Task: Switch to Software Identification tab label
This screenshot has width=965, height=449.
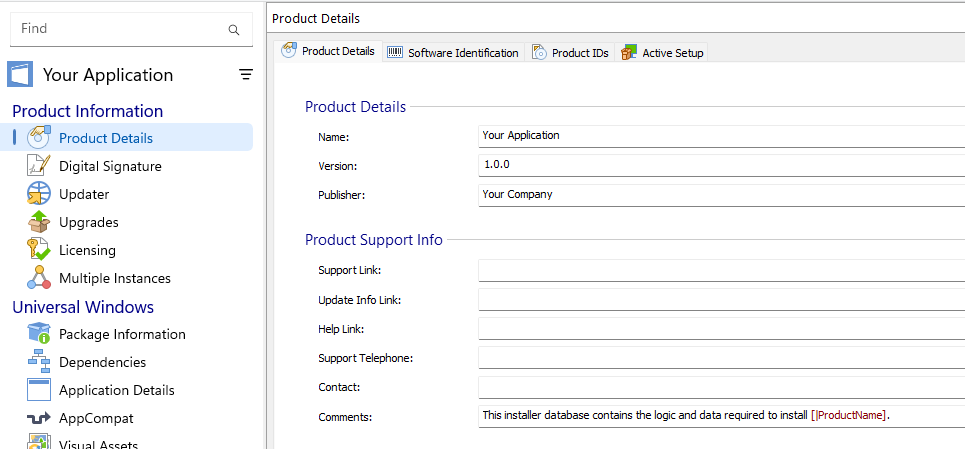Action: tap(463, 53)
